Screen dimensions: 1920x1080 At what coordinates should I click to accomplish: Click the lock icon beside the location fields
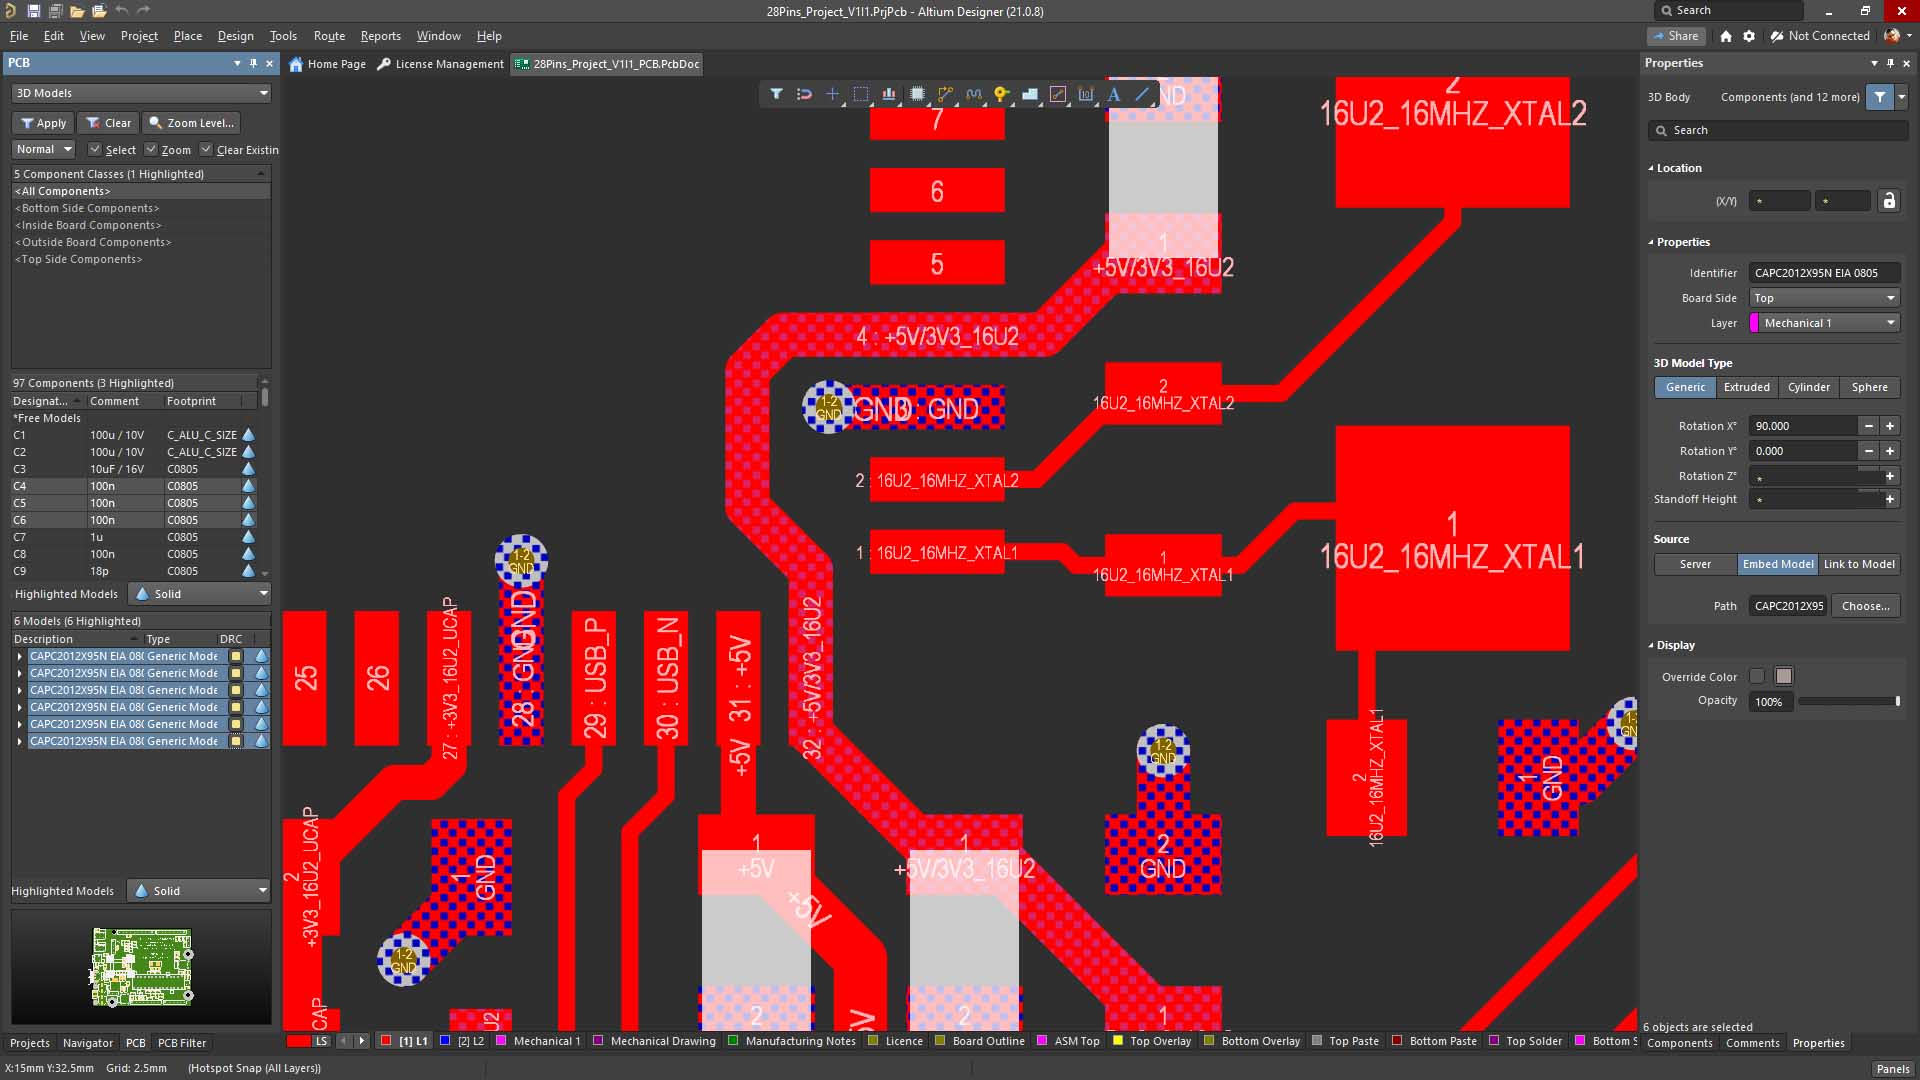pyautogui.click(x=1888, y=201)
